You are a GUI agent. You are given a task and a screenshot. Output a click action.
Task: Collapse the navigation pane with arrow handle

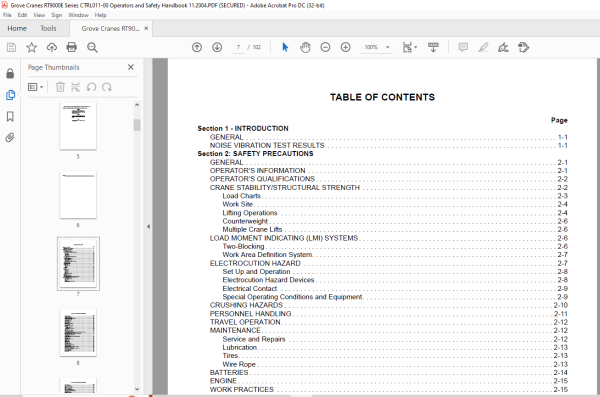148,226
